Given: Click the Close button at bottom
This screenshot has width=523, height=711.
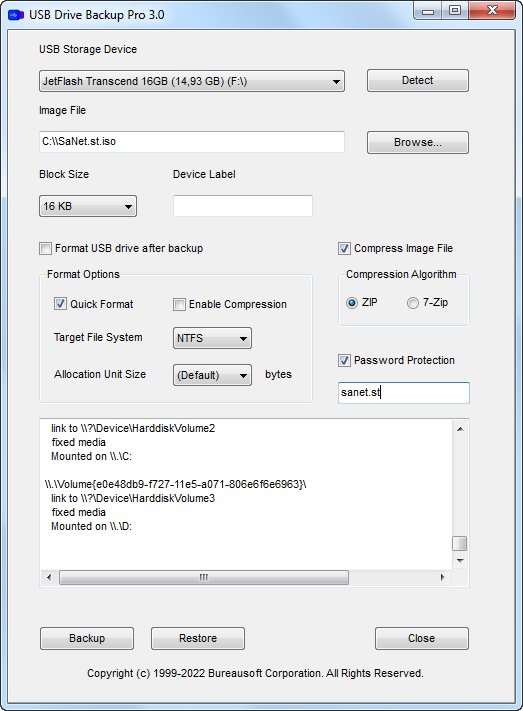Looking at the screenshot, I should 421,638.
